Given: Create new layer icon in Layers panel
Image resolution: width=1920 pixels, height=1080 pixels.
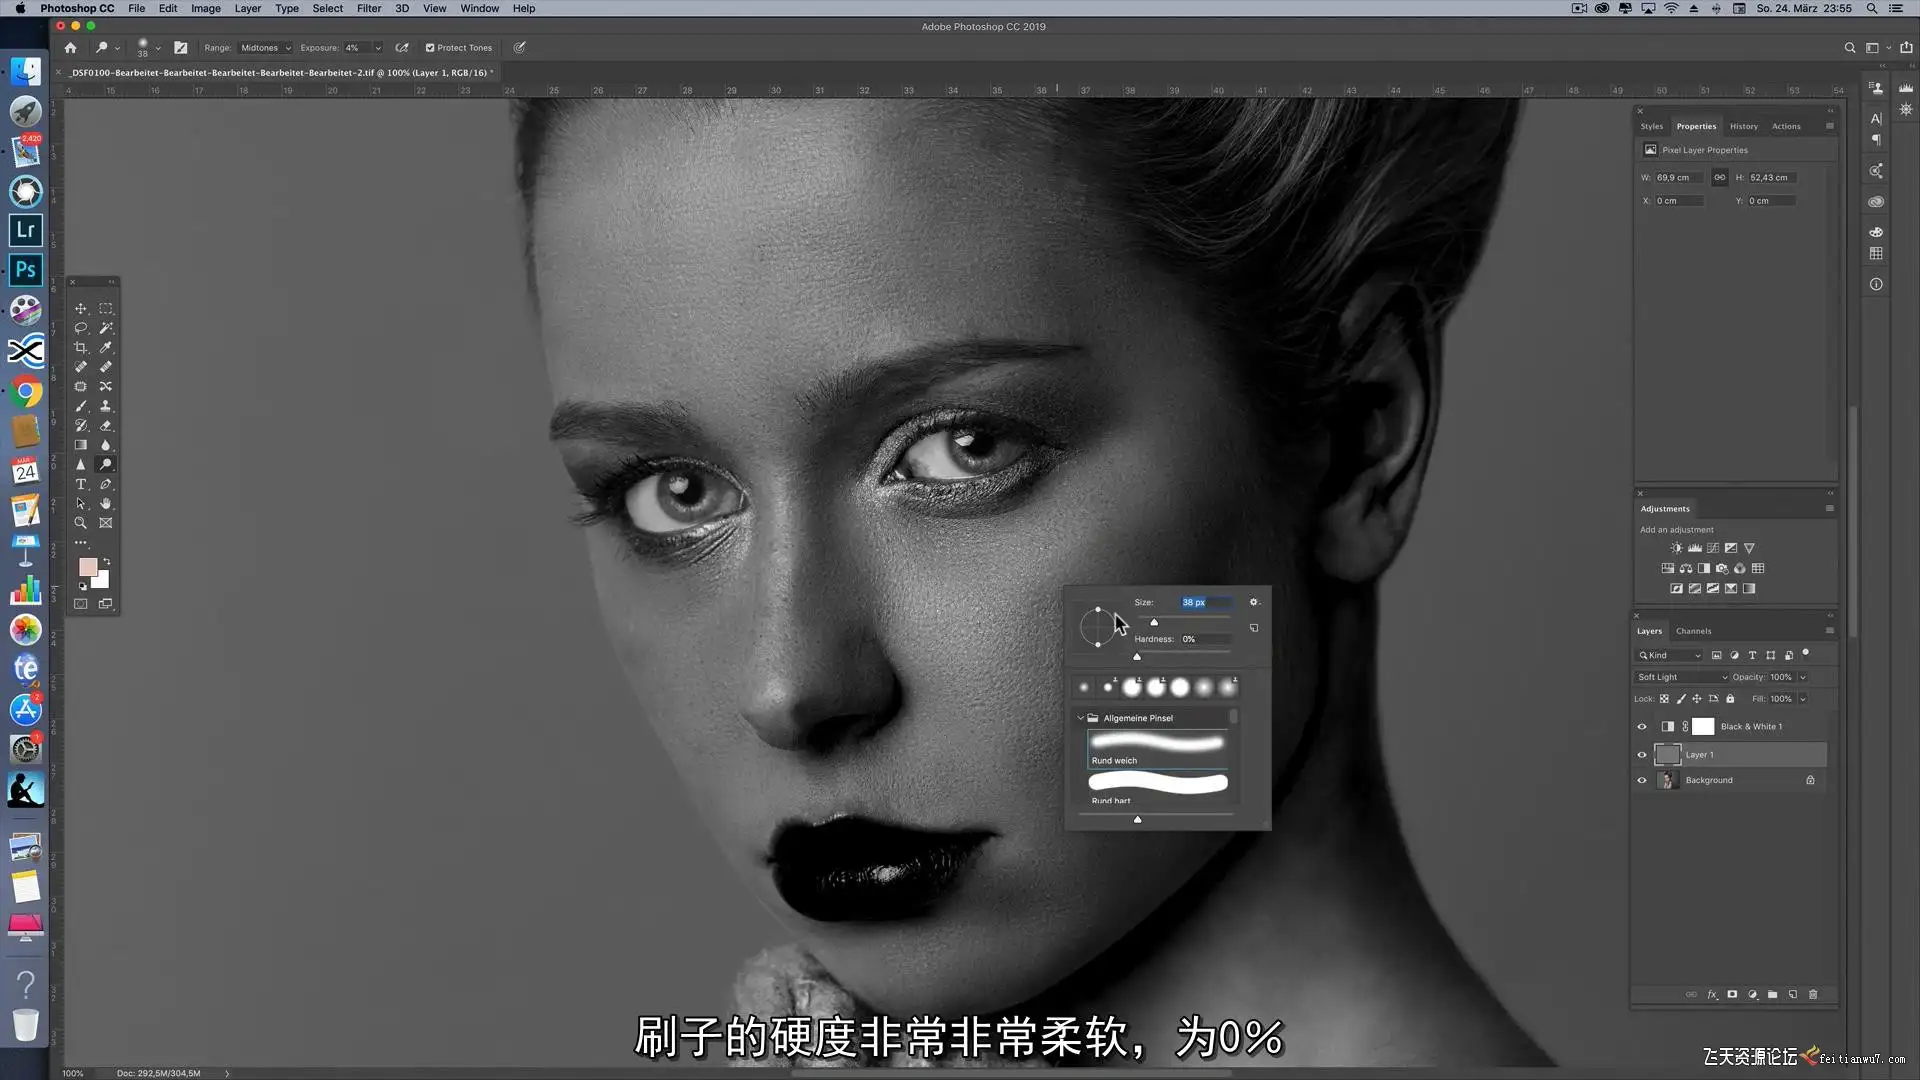Looking at the screenshot, I should (1793, 995).
